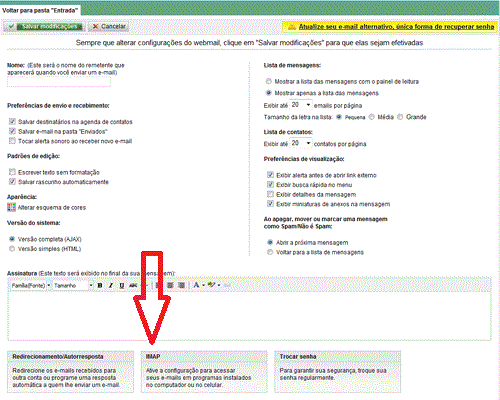Toggle Exibir alerta antes de abrir link

point(270,175)
